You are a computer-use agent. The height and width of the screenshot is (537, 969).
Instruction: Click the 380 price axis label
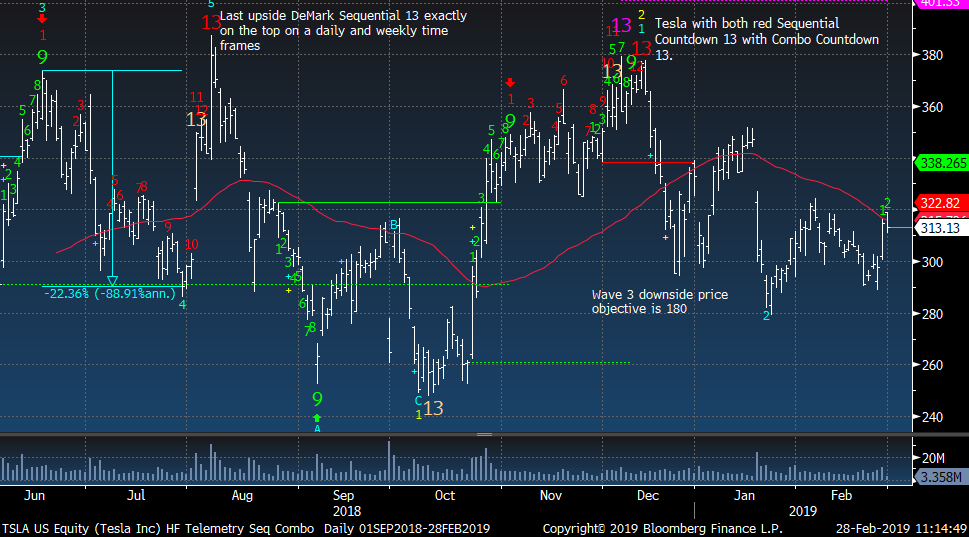tap(932, 55)
